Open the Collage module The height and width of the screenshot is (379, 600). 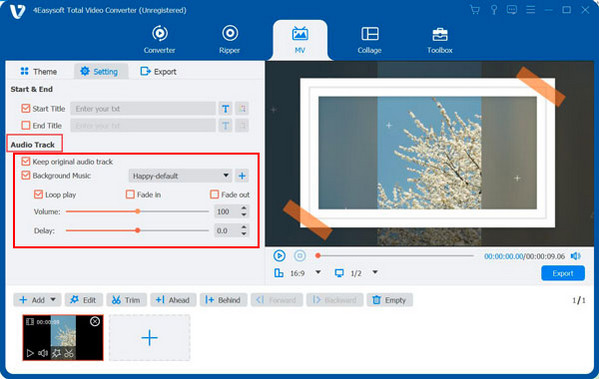tap(370, 39)
